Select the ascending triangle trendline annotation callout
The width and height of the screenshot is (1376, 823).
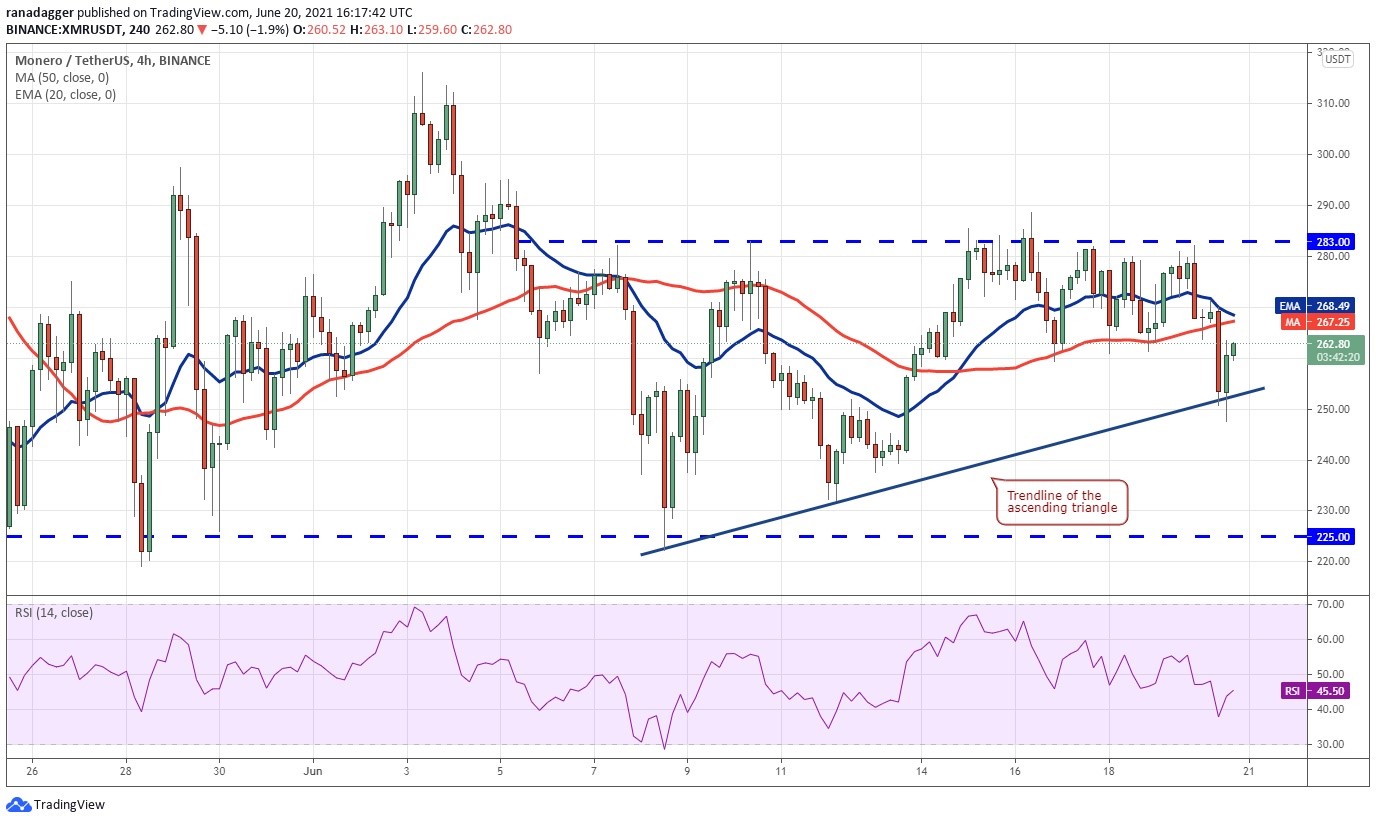coord(1062,502)
